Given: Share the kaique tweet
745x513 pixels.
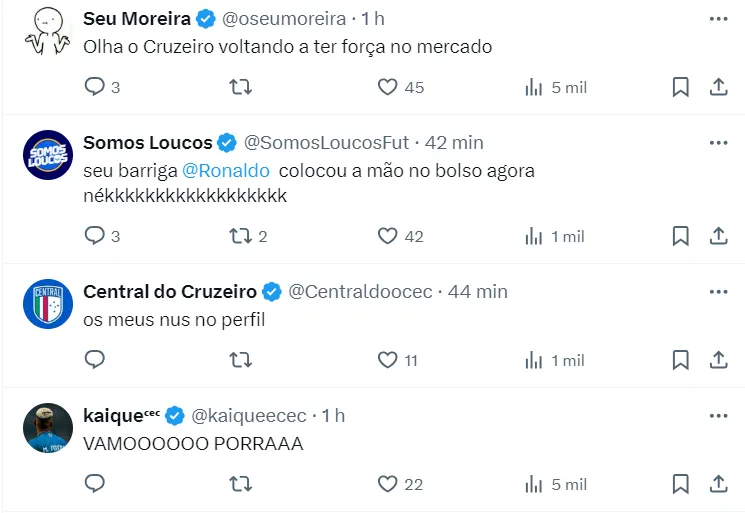Looking at the screenshot, I should tap(718, 484).
